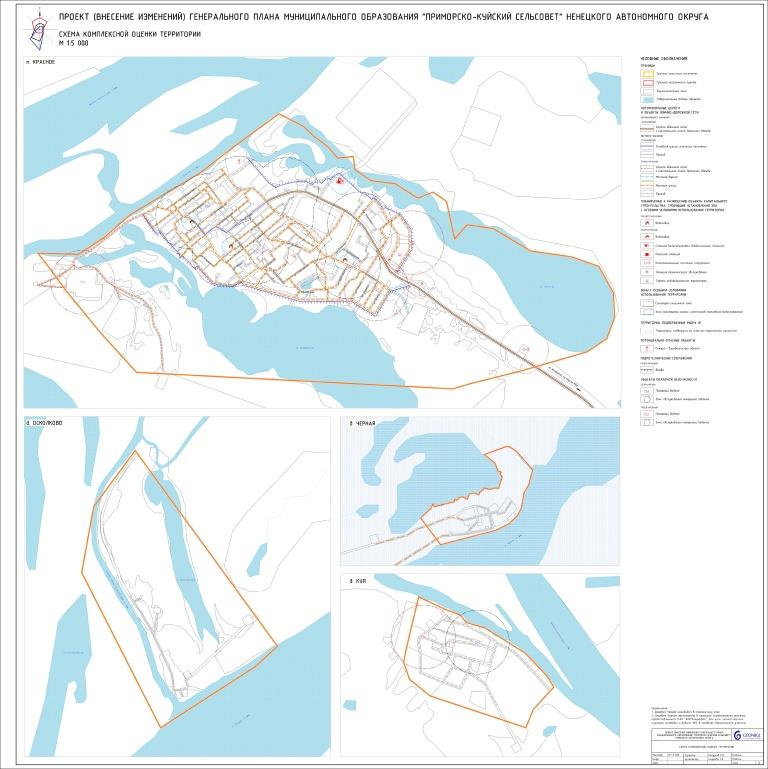This screenshot has height=769, width=768.
Task: Click the red-outlined boundary legend swatch
Action: [647, 82]
